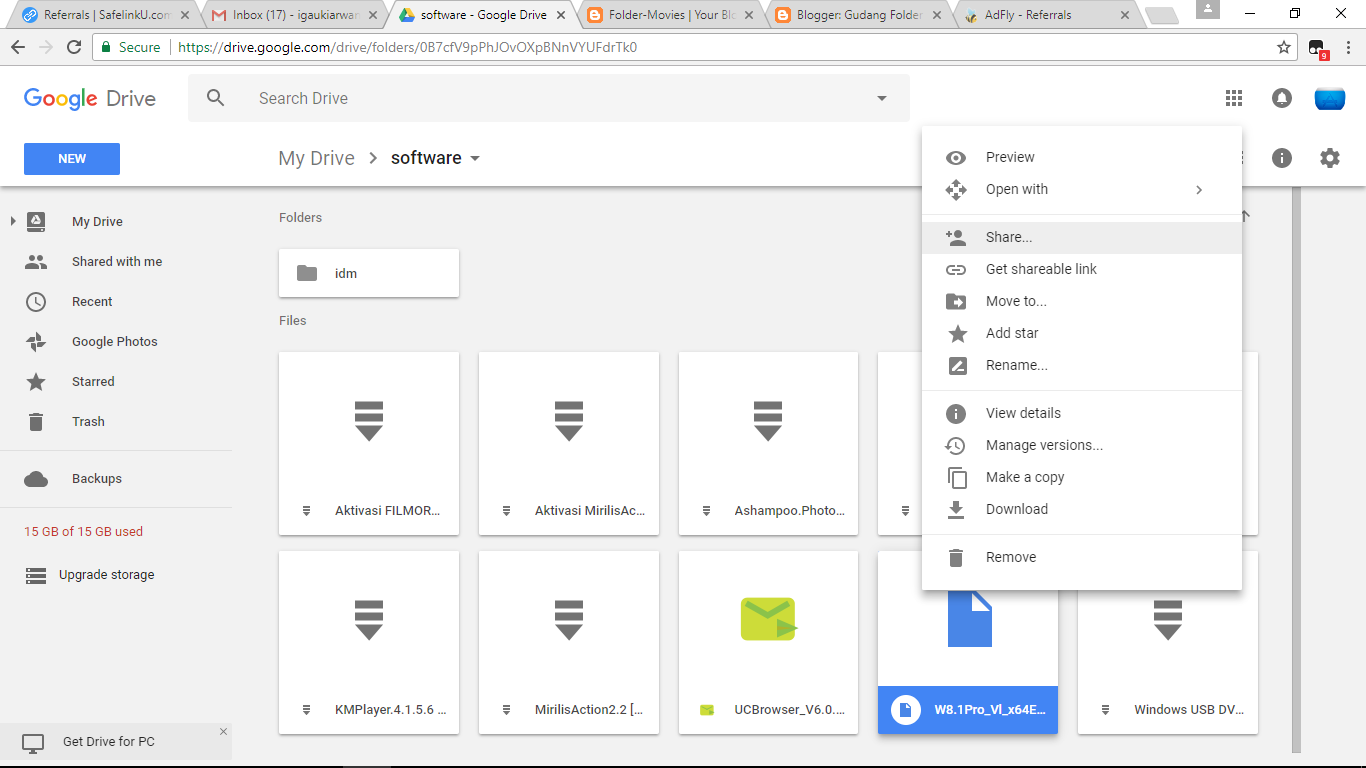Click the sort direction arrow above the files
This screenshot has width=1366, height=768.
(1245, 216)
